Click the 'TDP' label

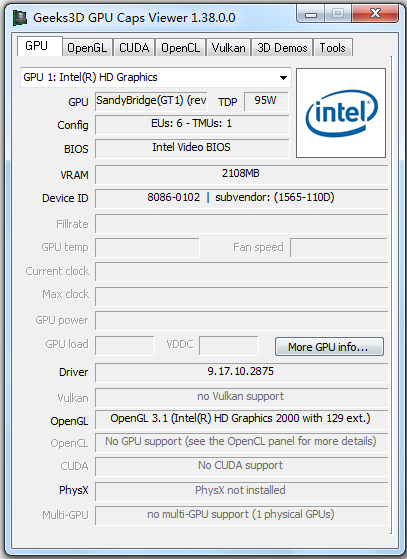[x=228, y=102]
